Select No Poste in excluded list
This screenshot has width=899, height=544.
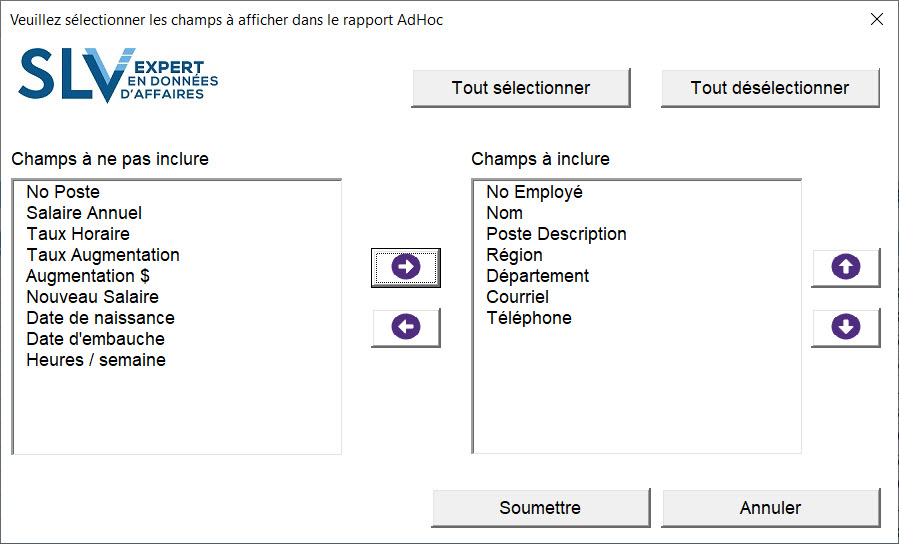[63, 192]
